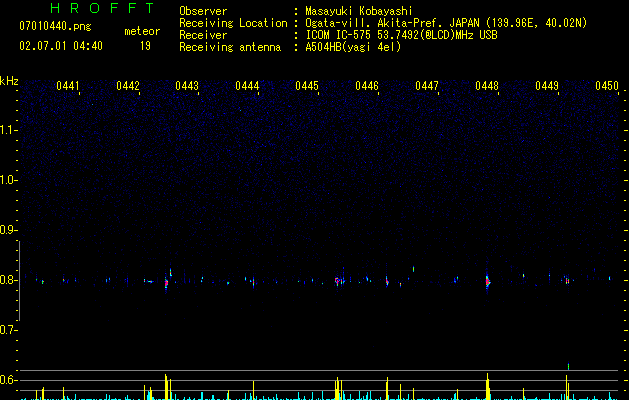Click the 0441 time marker

coord(67,86)
